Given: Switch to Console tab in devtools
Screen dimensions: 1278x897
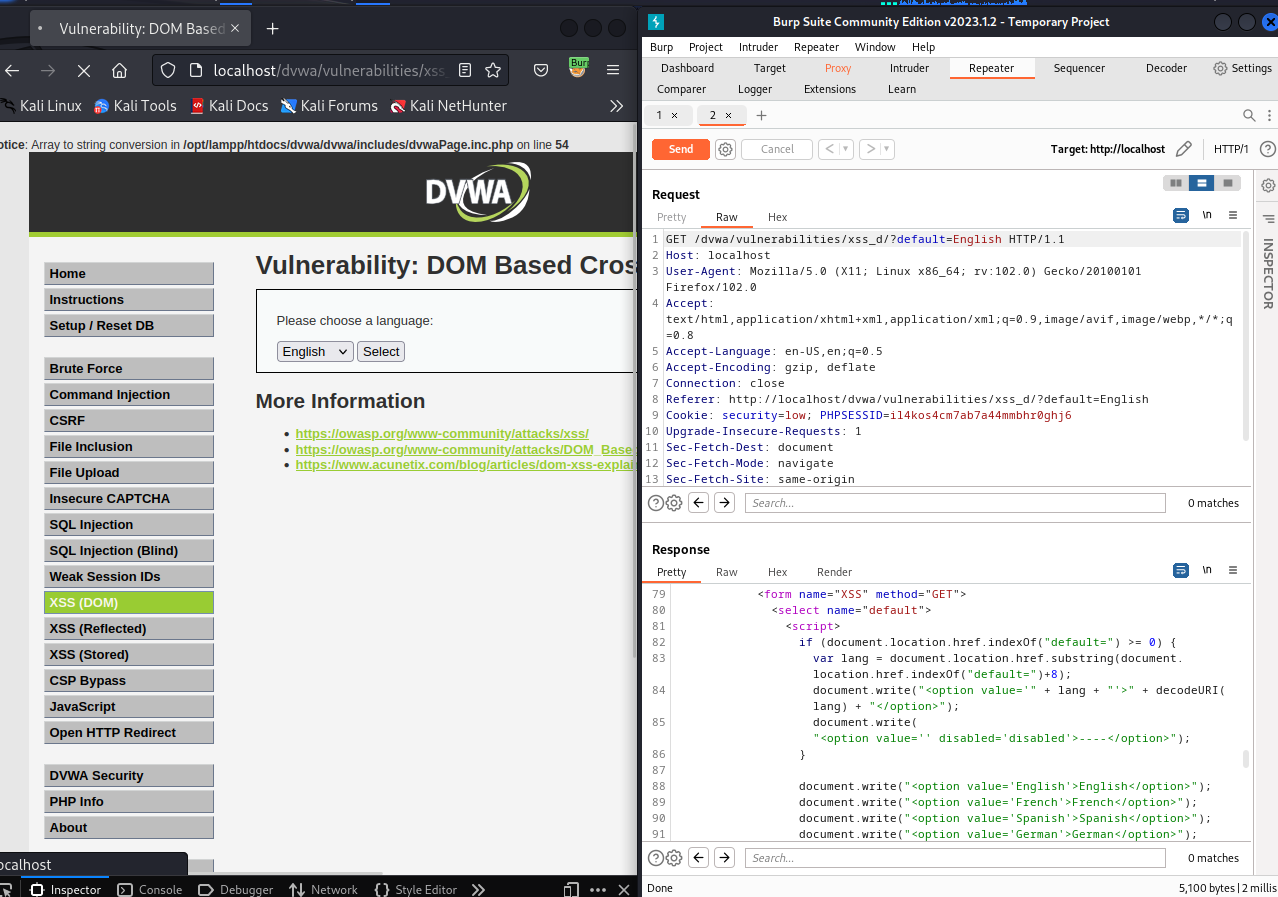Looking at the screenshot, I should 150,889.
